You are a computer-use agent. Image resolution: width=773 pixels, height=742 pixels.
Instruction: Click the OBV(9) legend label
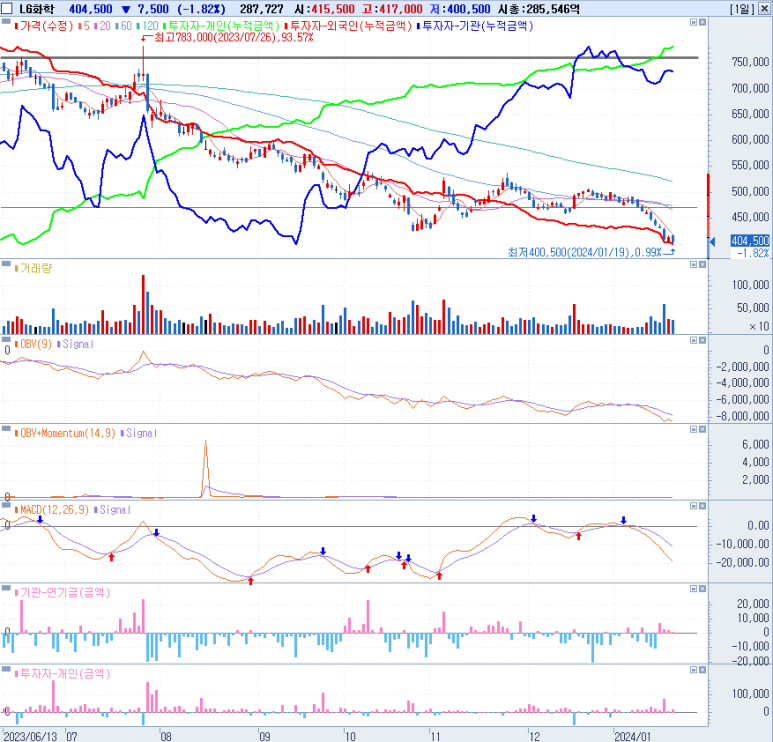pos(35,344)
